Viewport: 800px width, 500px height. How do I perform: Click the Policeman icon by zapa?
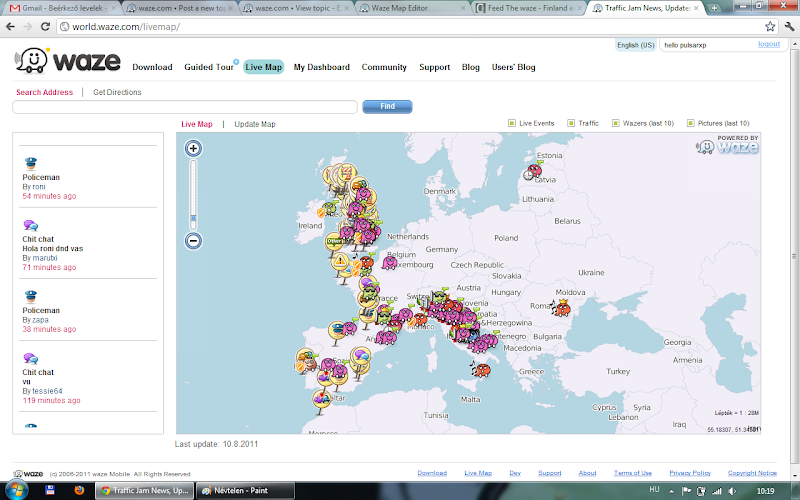click(x=31, y=296)
